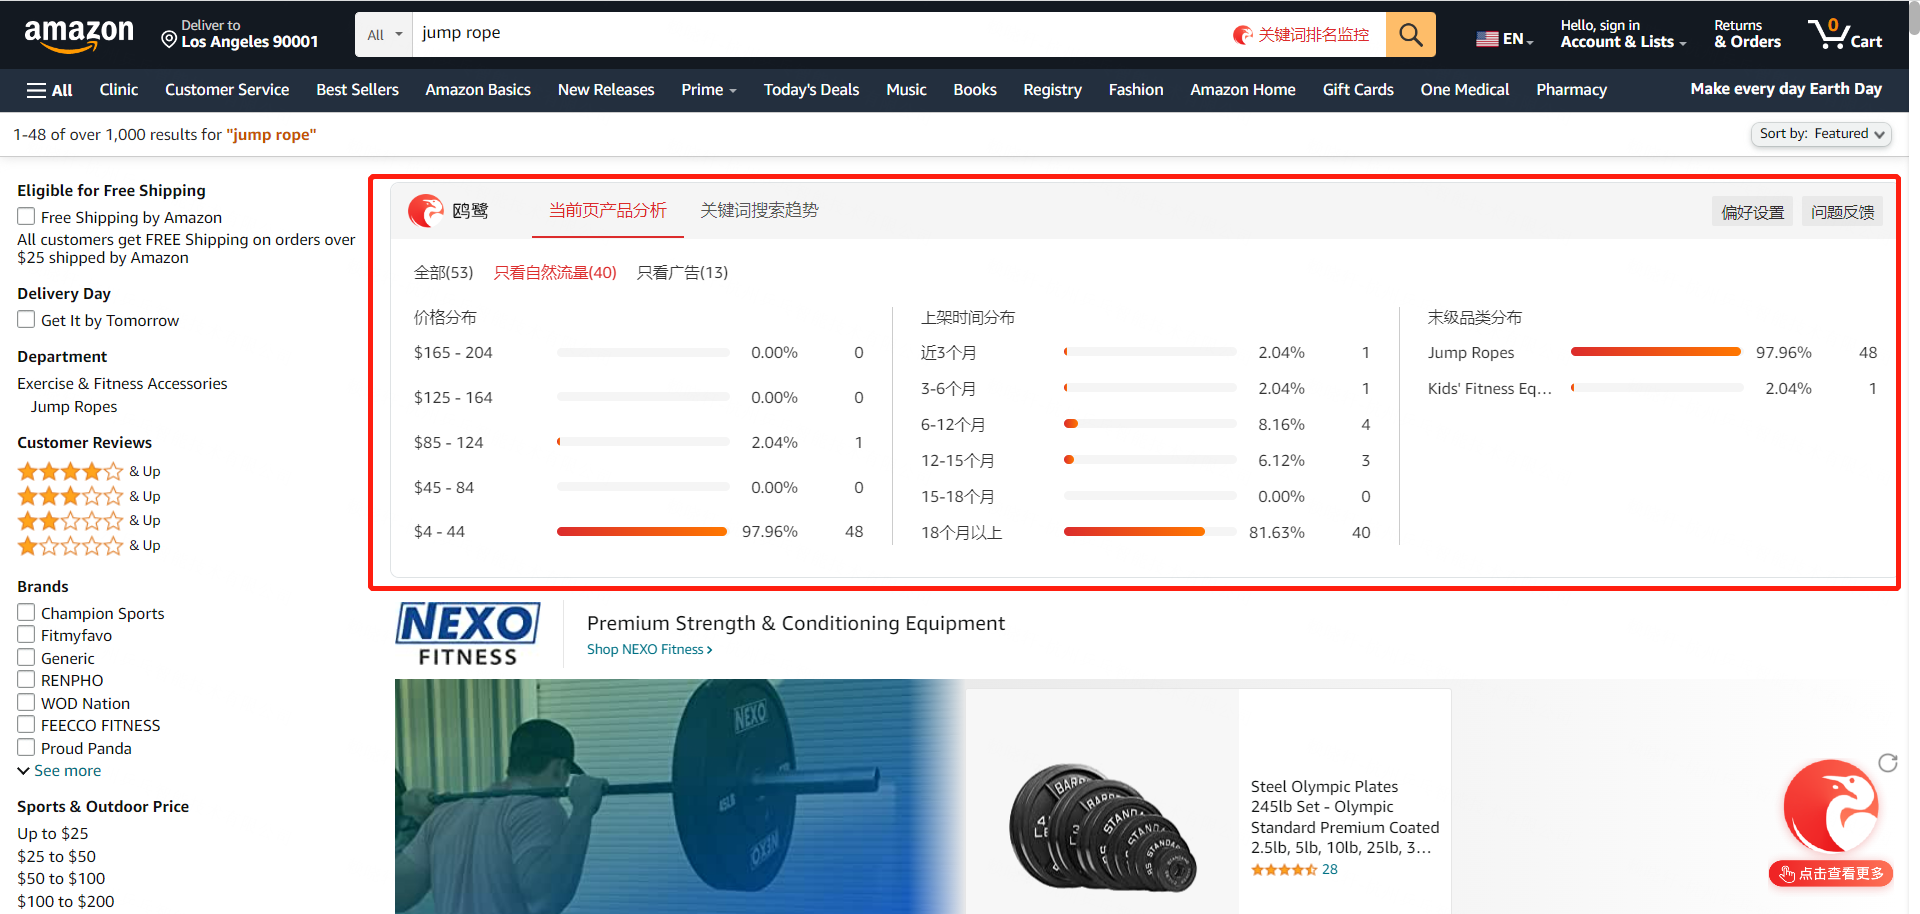Click the Jump Ropes category distribution bar
Viewport: 1920px width, 914px height.
click(1656, 352)
